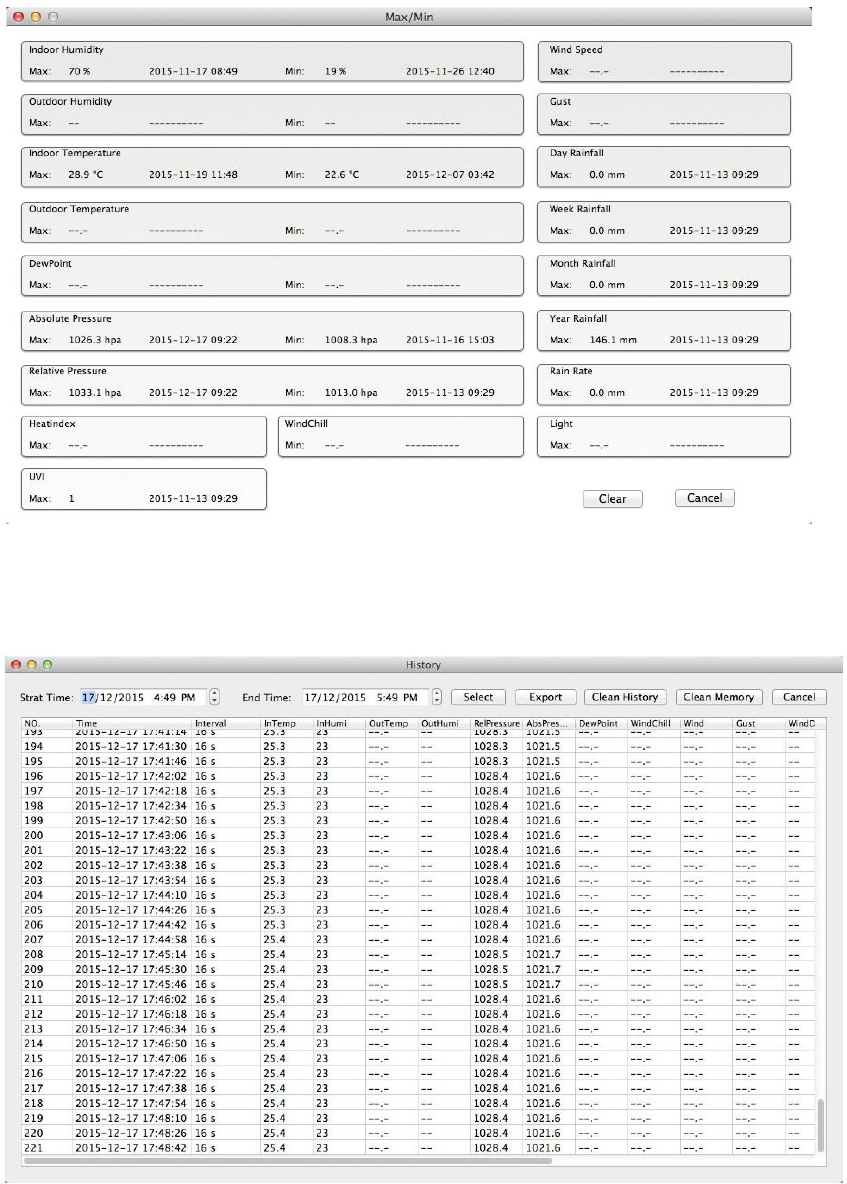The width and height of the screenshot is (847, 1184).
Task: Click the NO. column header
Action: (47, 723)
